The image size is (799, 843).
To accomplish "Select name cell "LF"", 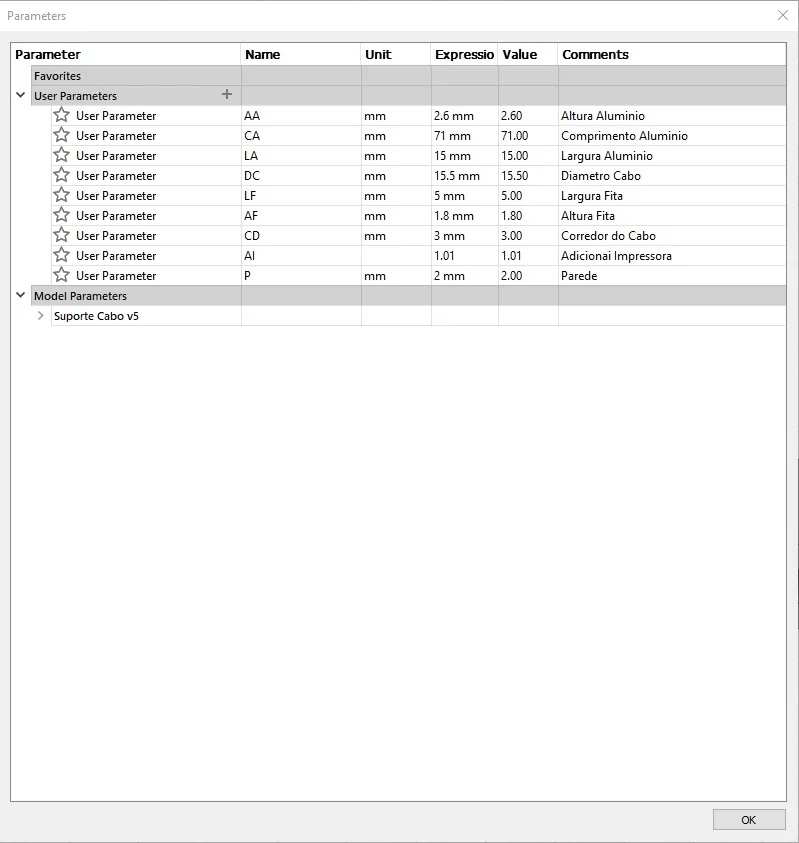I will [301, 196].
